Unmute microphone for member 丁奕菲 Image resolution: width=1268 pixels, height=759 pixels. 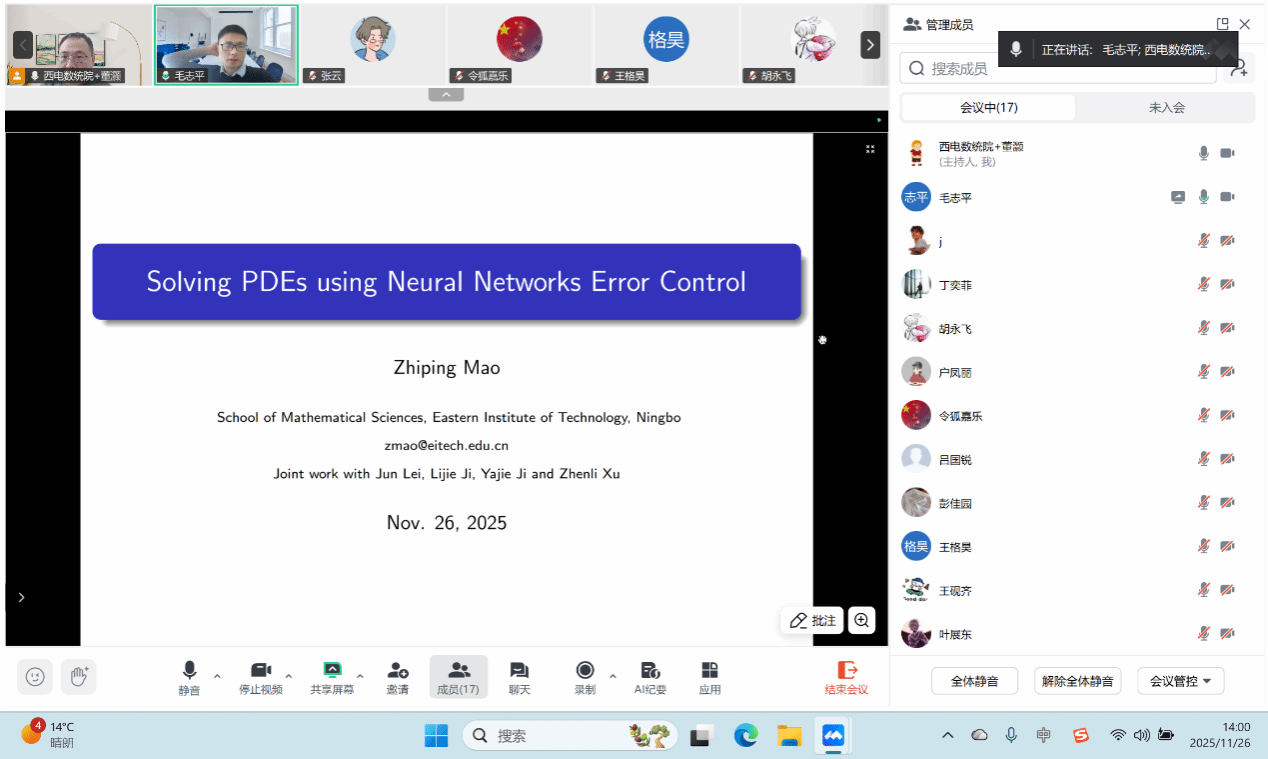coord(1204,285)
